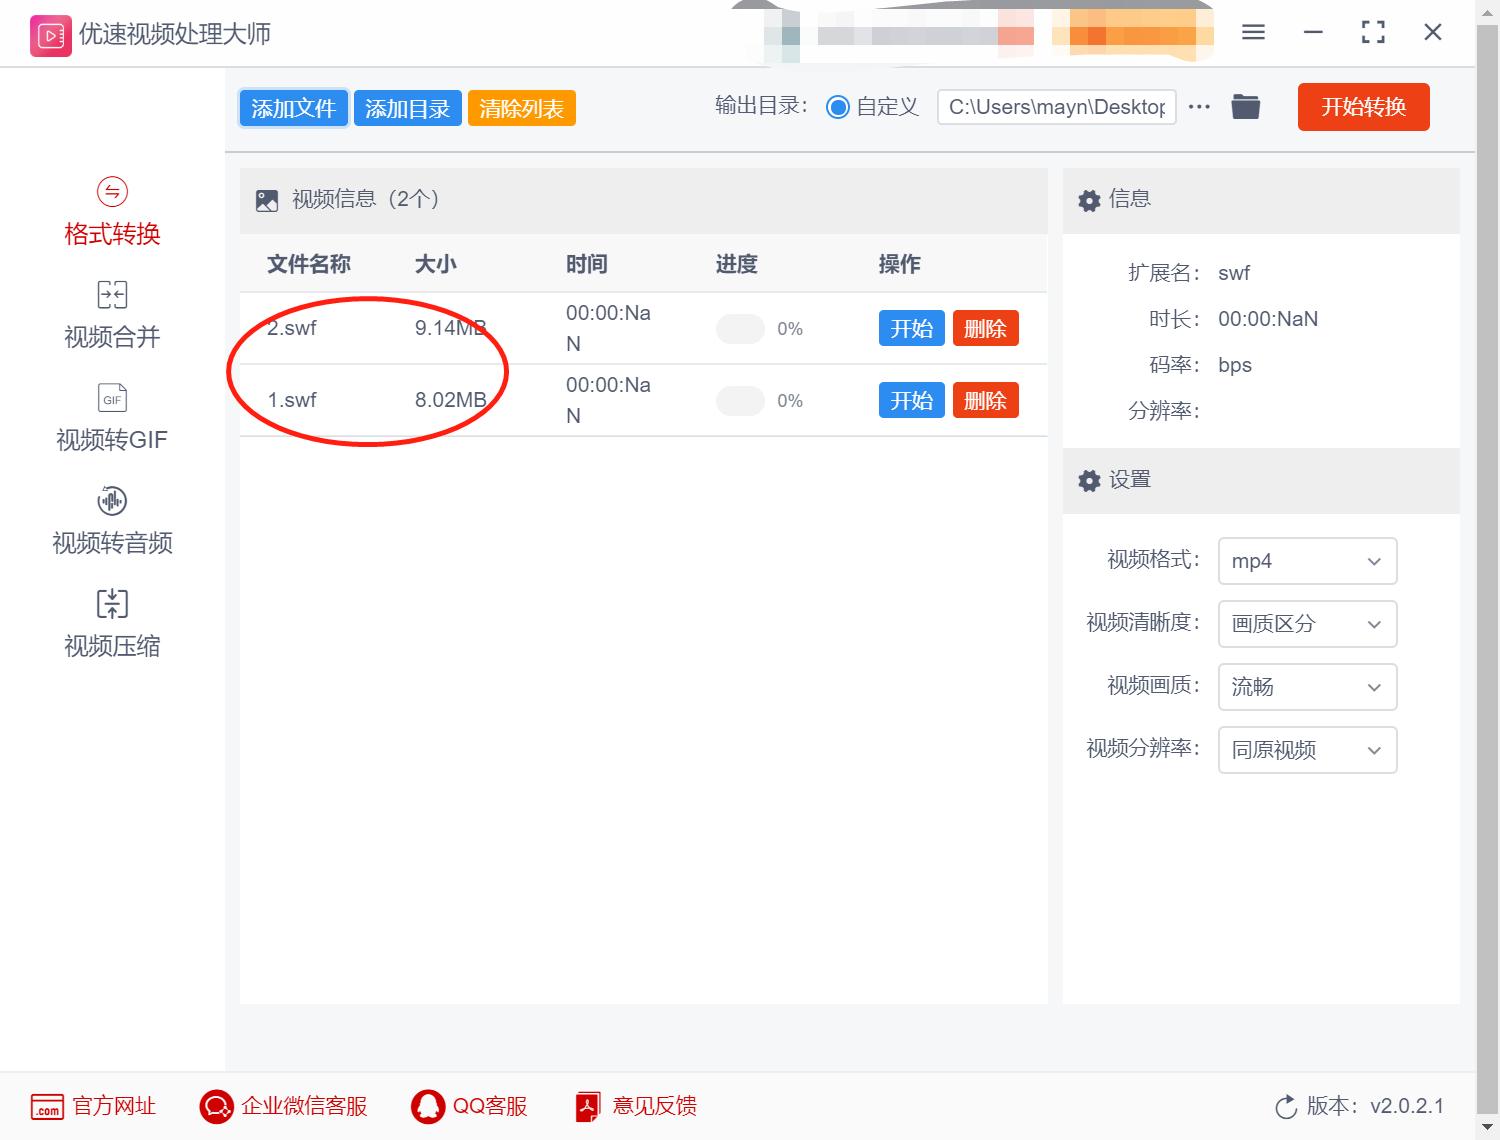Image resolution: width=1500 pixels, height=1140 pixels.
Task: Click the output directory path input field
Action: pos(1056,107)
